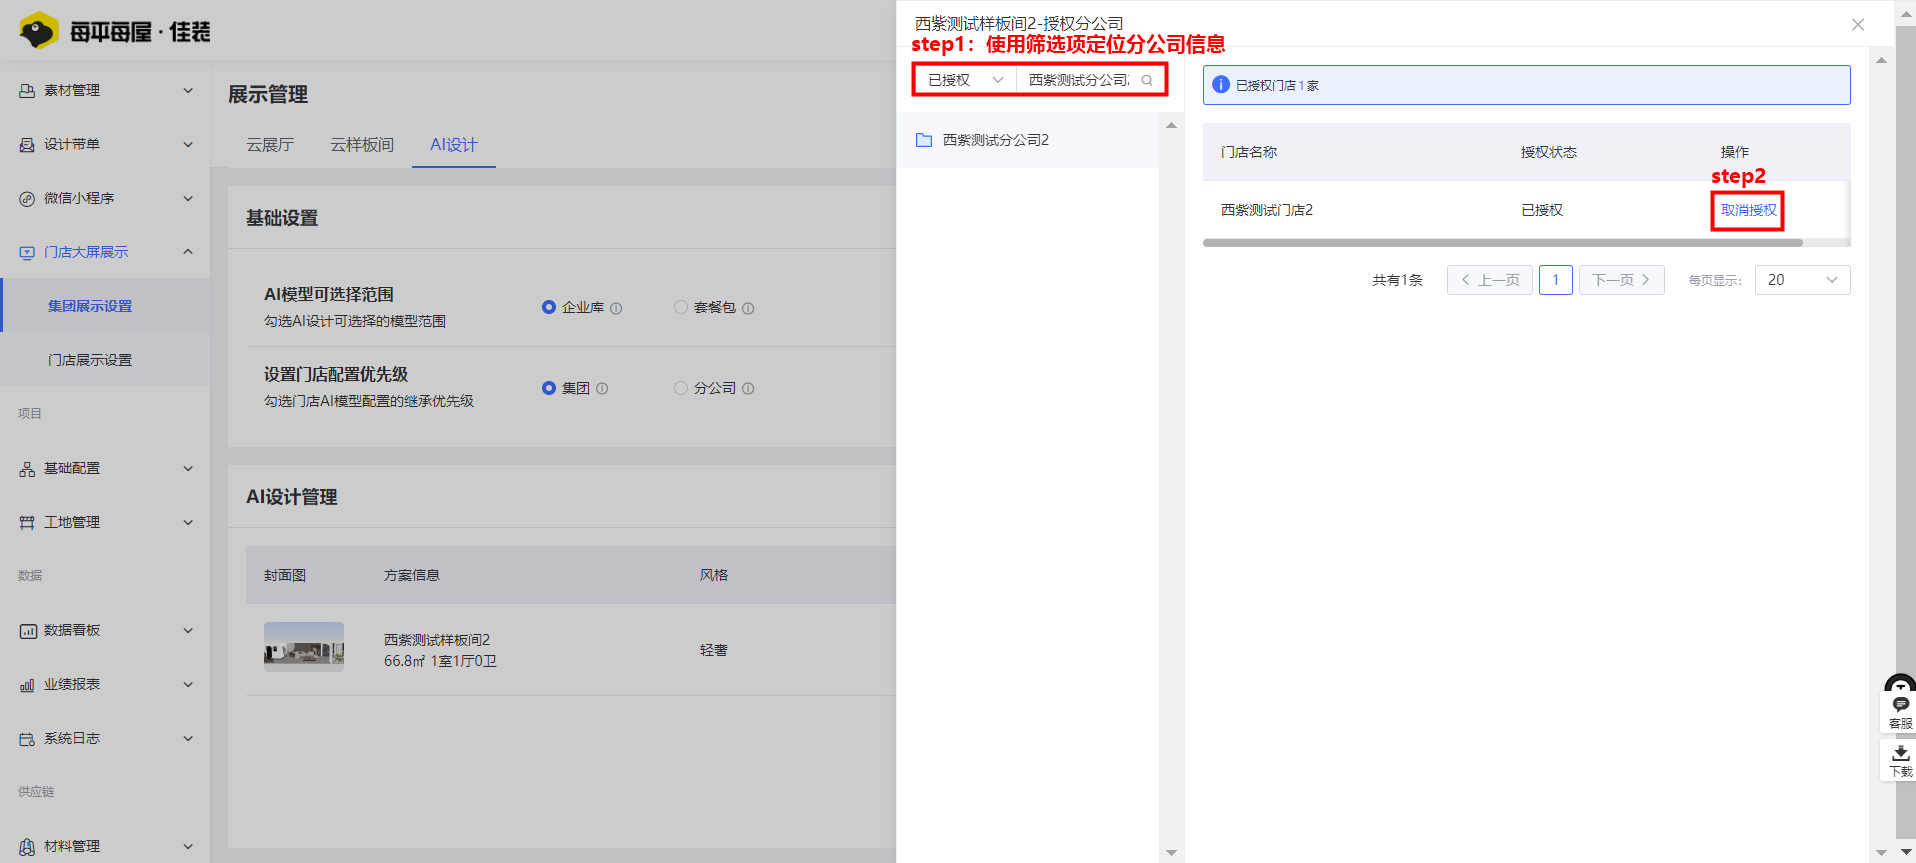Expand the 基础配置 menu chevron

click(x=188, y=468)
